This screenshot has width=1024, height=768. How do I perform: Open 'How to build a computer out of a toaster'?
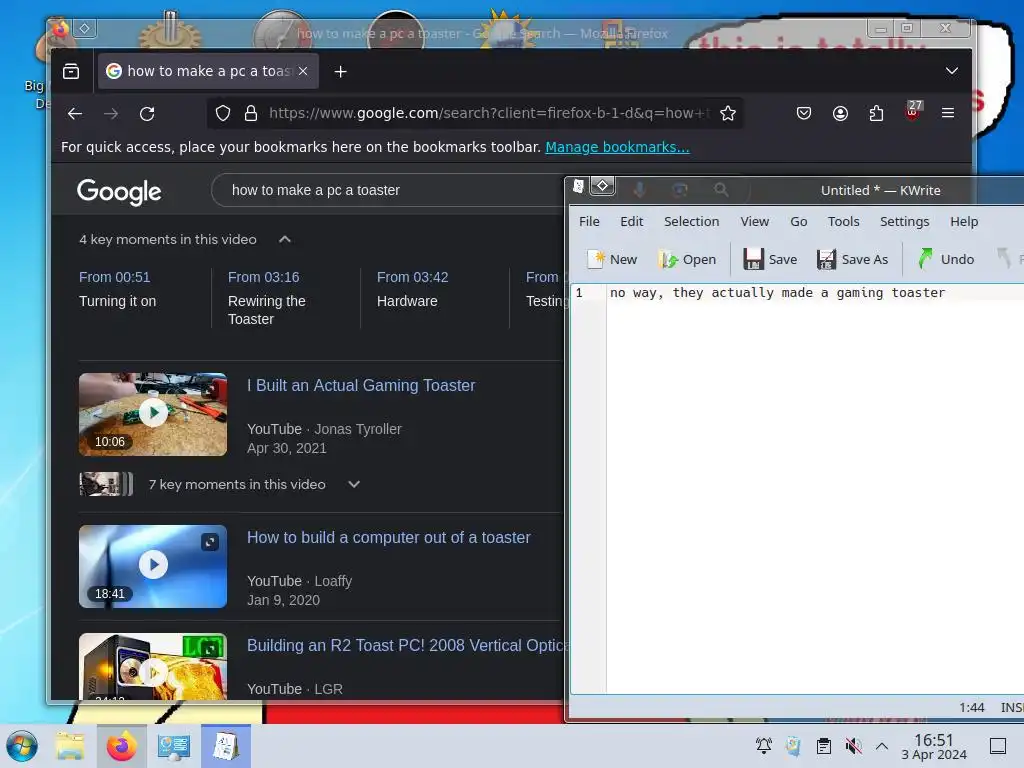(389, 537)
